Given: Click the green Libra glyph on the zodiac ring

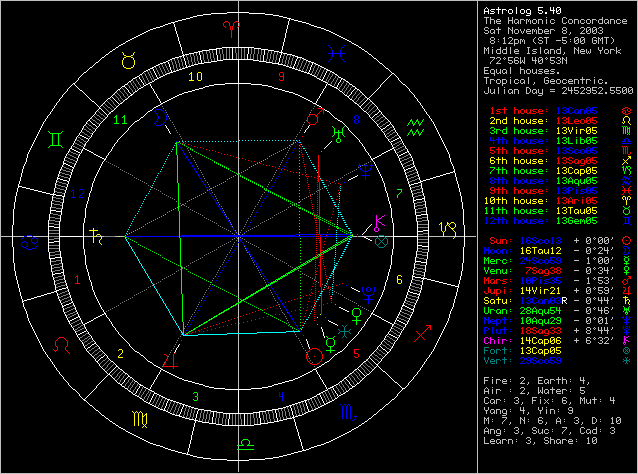Looking at the screenshot, I should point(245,445).
